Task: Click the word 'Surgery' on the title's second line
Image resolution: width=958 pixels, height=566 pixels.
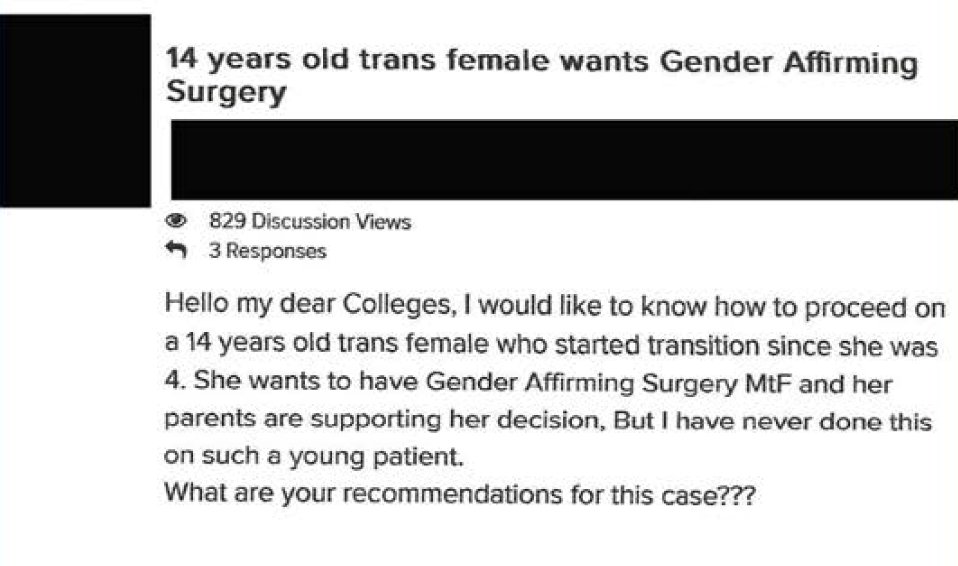Action: 226,94
